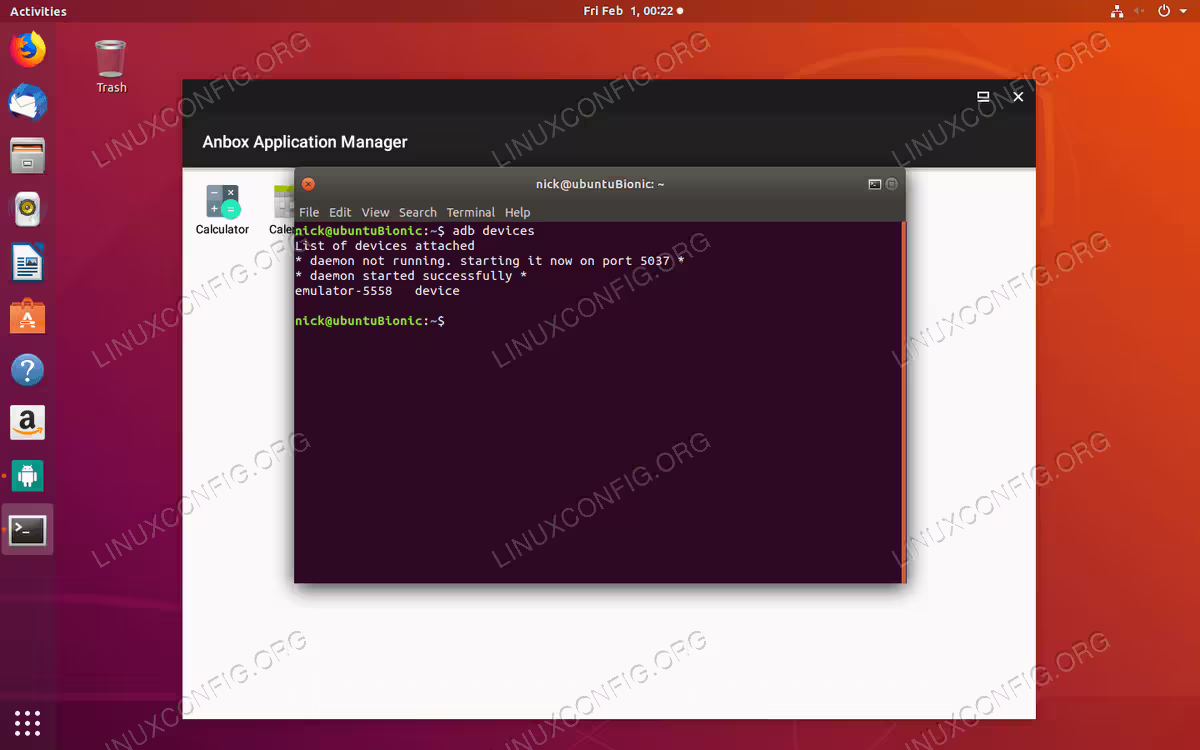
Task: Open the terminal View menu
Action: [375, 212]
